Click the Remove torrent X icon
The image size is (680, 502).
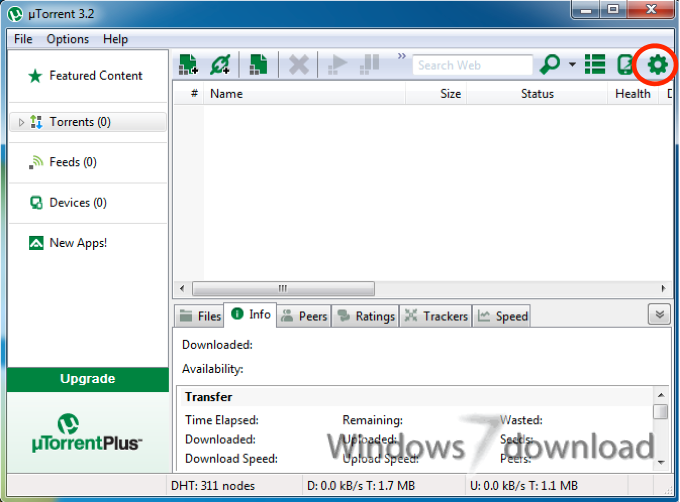[x=299, y=65]
